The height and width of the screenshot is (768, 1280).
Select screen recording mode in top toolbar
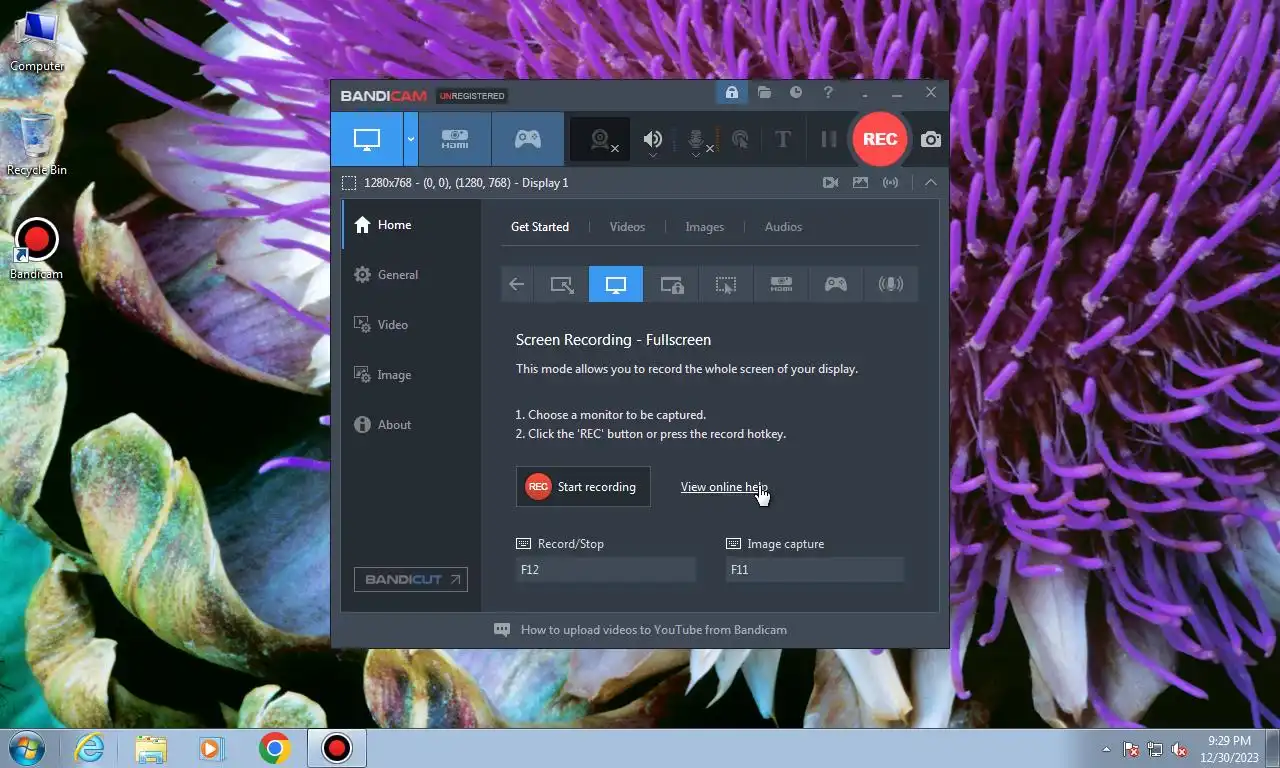(x=367, y=139)
